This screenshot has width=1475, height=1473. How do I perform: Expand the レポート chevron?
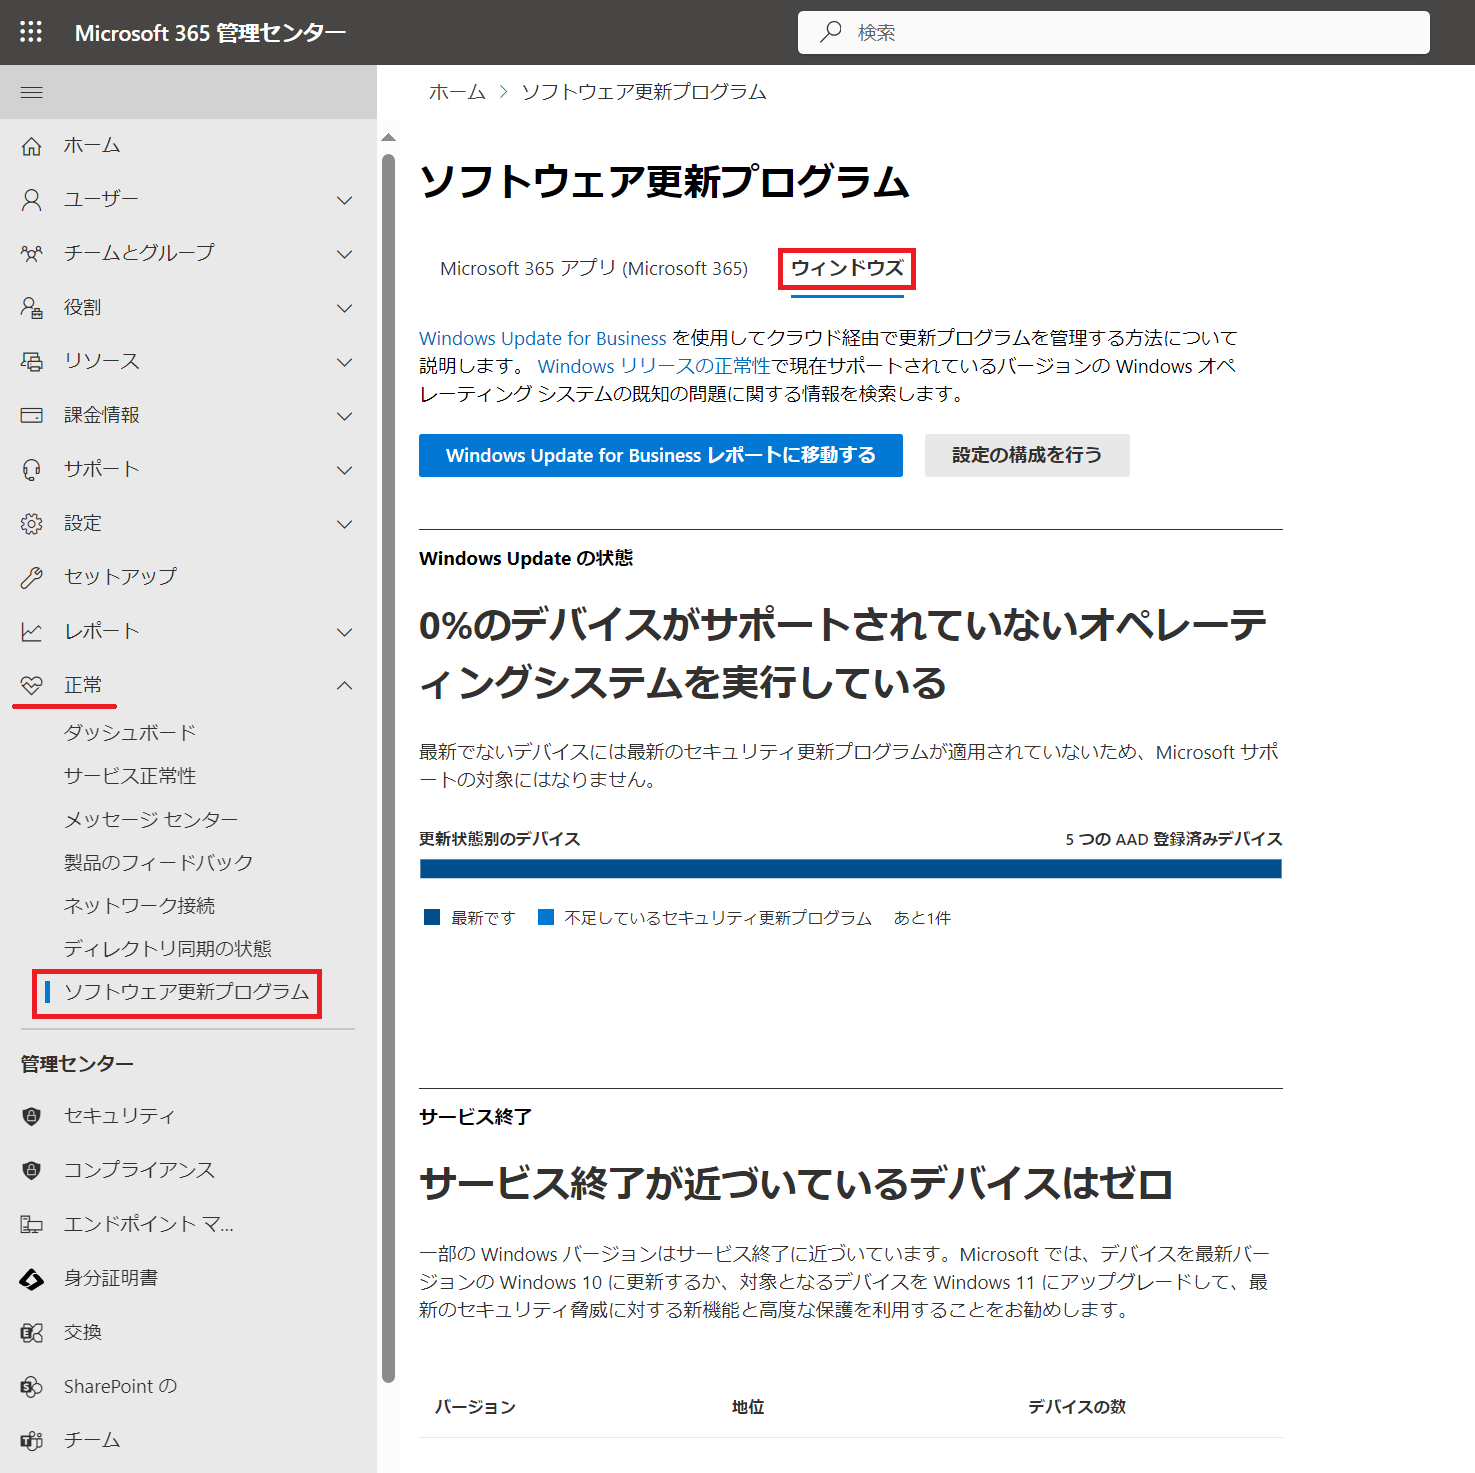coord(345,632)
